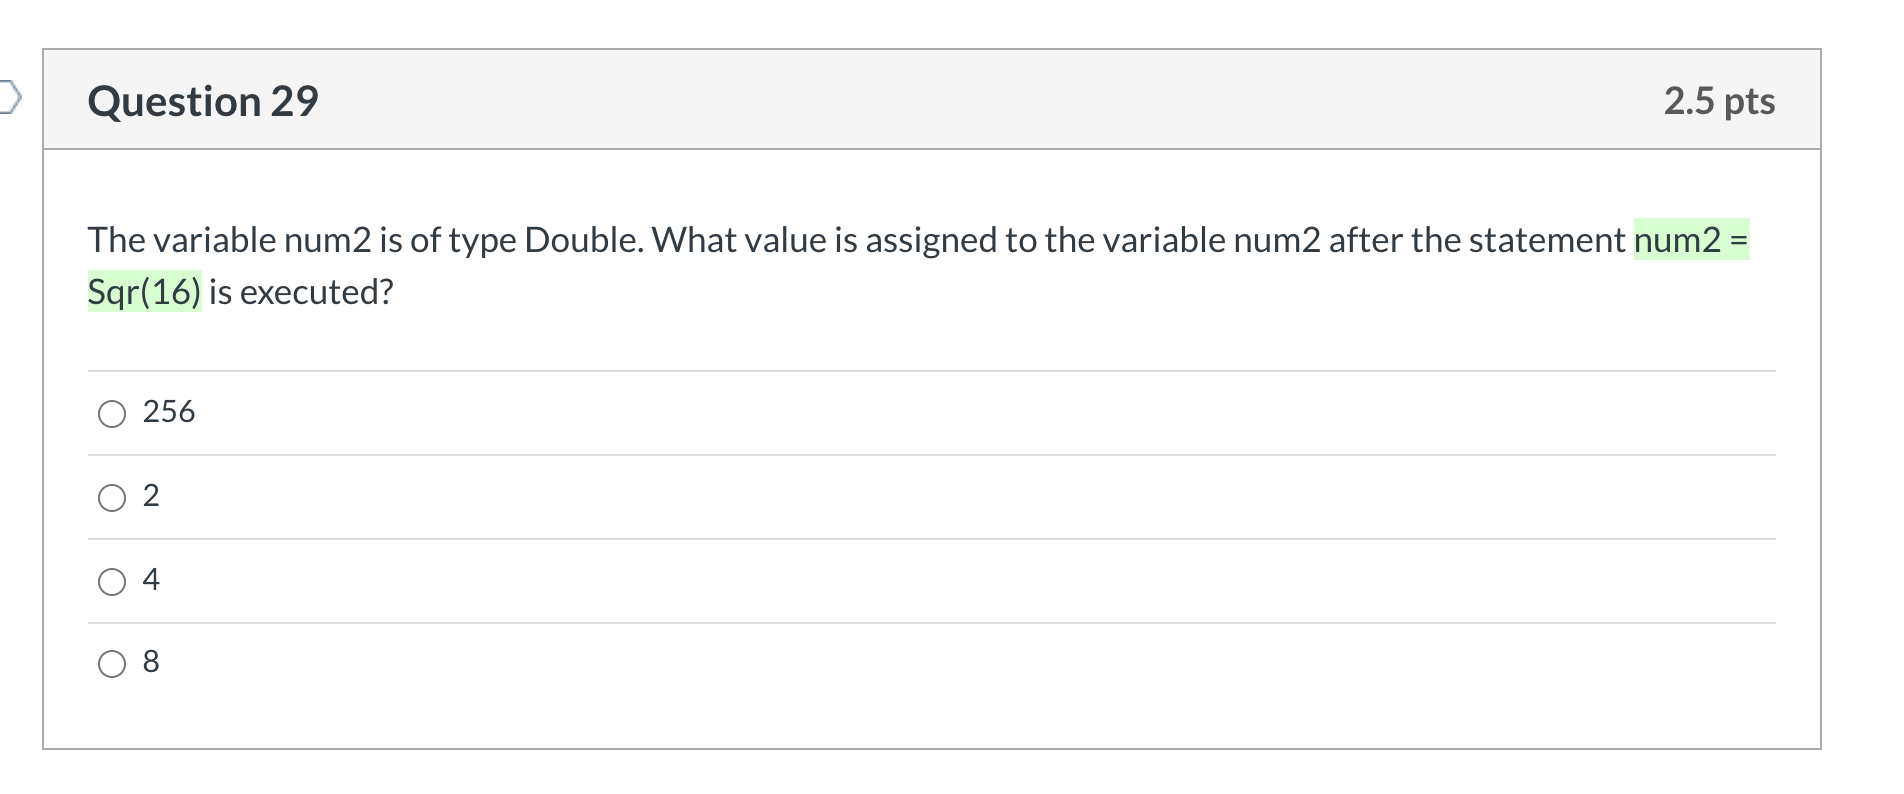1904x794 pixels.
Task: Click the answer label reading 8
Action: pyautogui.click(x=151, y=660)
